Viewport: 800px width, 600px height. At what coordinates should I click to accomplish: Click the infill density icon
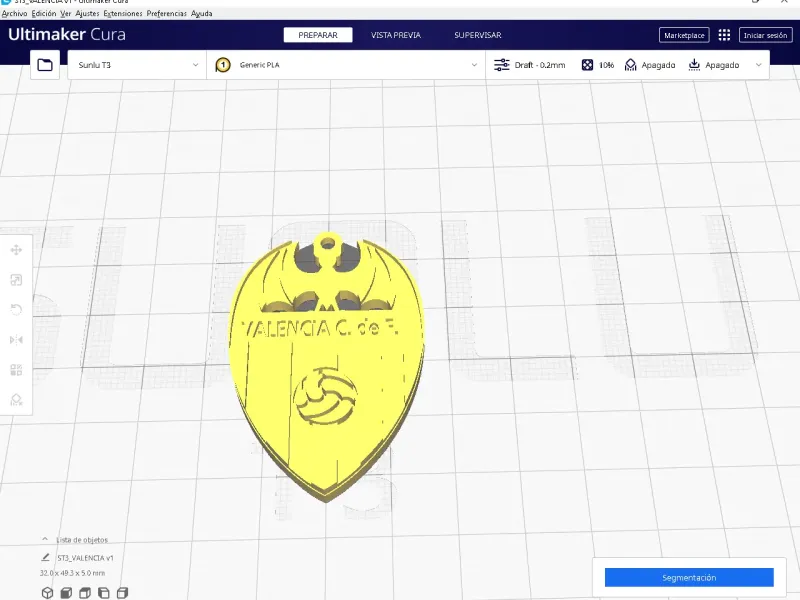(587, 65)
